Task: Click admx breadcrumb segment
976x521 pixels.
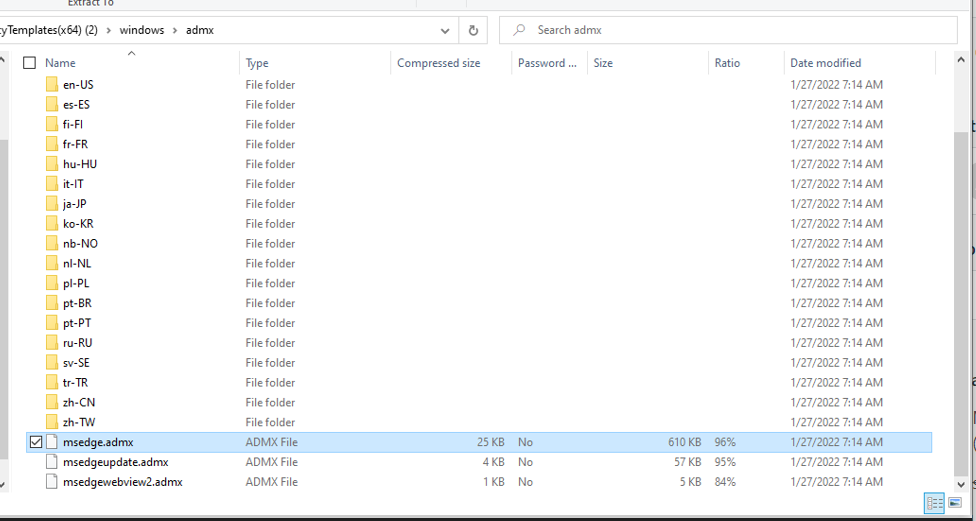Action: [200, 30]
